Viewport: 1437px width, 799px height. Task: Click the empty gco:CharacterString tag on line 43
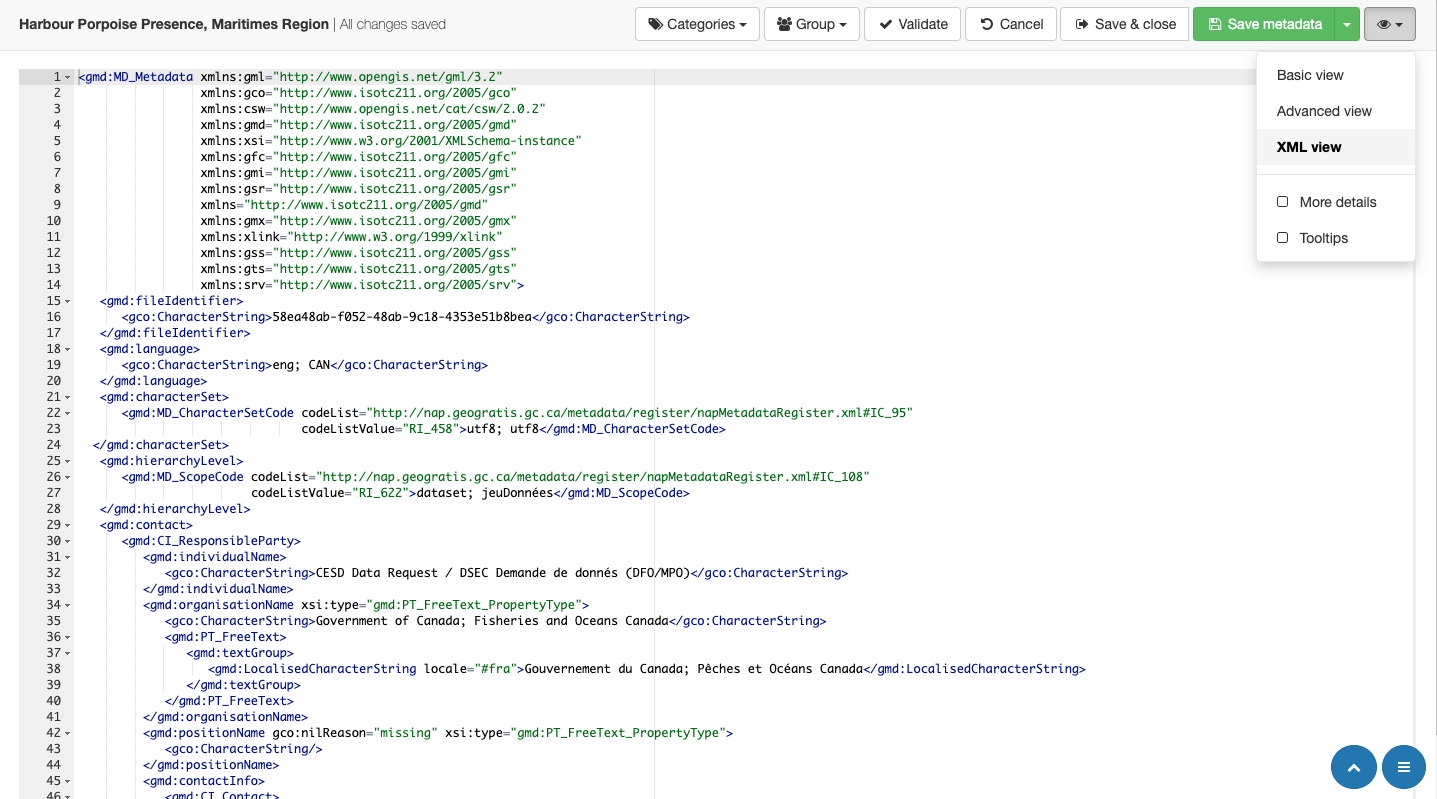coord(244,749)
